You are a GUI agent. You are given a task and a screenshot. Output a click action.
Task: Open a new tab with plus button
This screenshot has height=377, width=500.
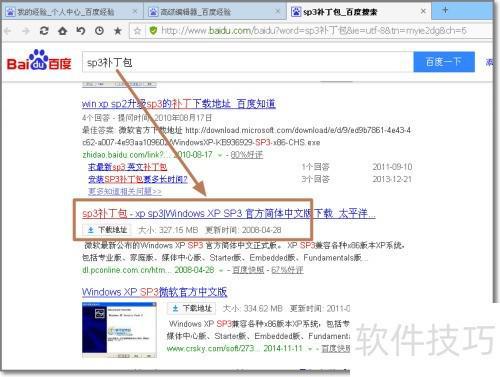coord(445,10)
